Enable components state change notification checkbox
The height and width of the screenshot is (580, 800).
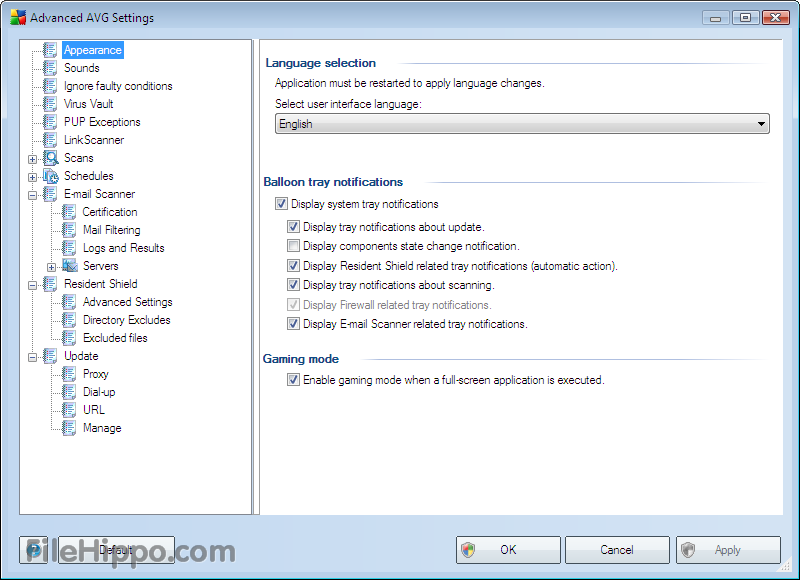pyautogui.click(x=293, y=246)
